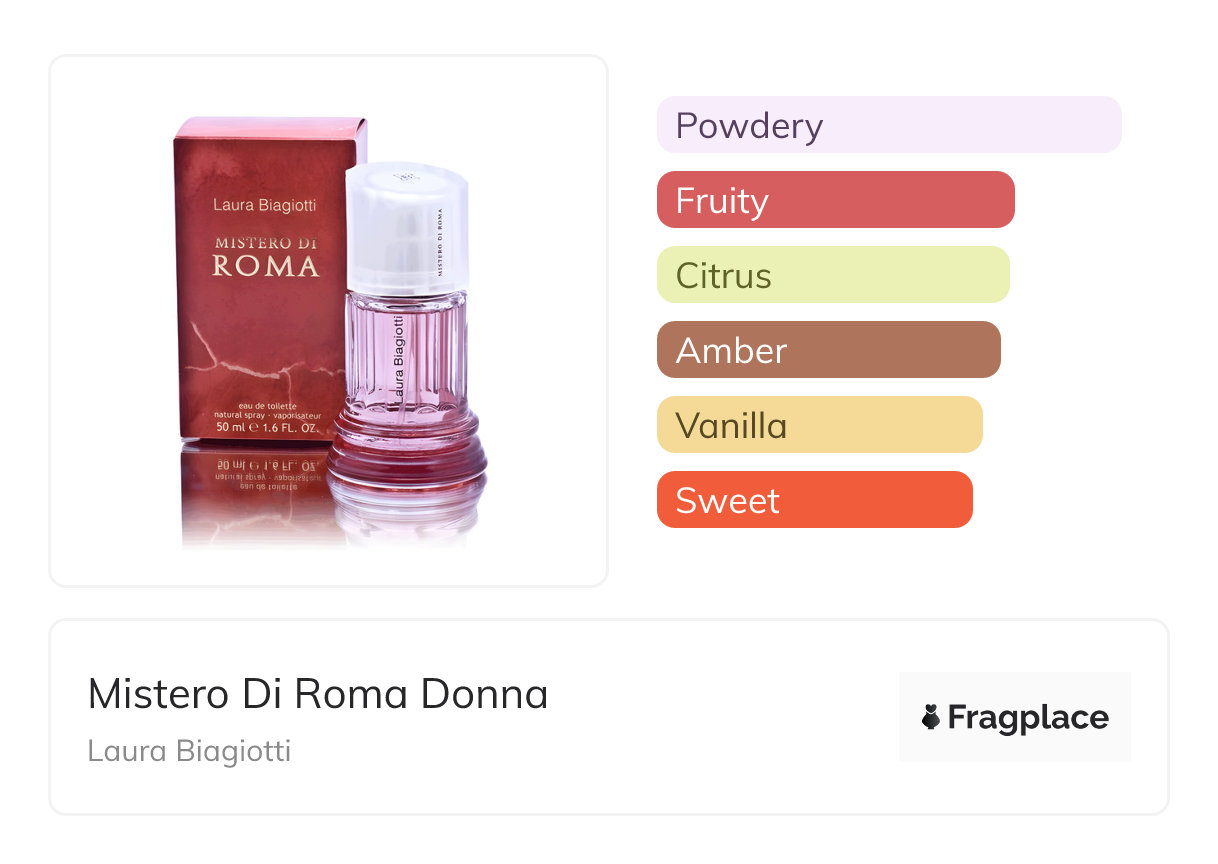The width and height of the screenshot is (1218, 864).
Task: Click Laura Biagiotti text on red box
Action: click(x=265, y=205)
